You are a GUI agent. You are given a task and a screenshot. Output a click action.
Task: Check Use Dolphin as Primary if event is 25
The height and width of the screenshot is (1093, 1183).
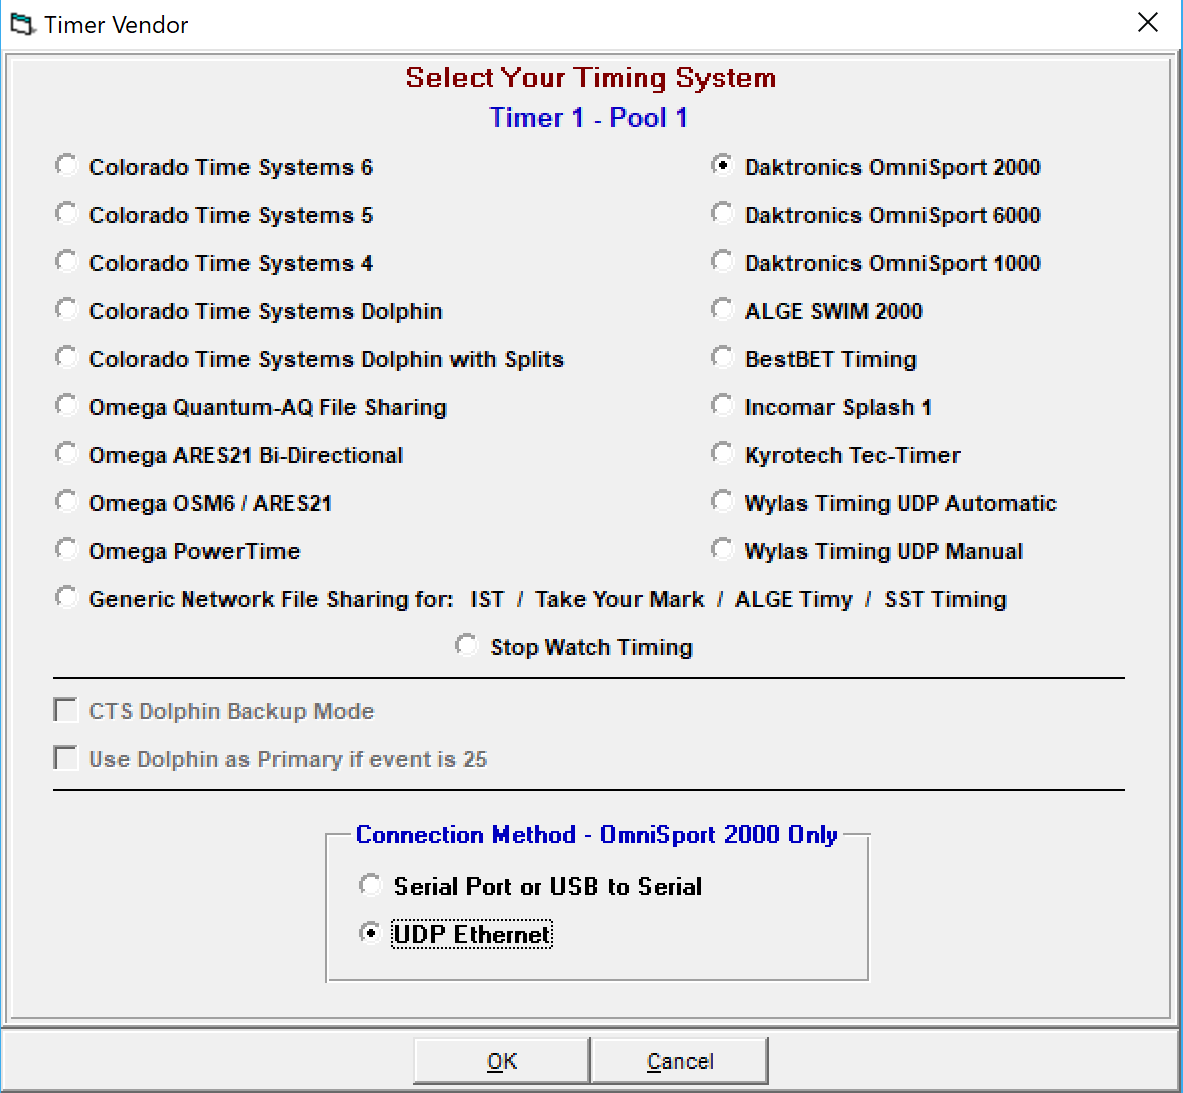pyautogui.click(x=65, y=758)
